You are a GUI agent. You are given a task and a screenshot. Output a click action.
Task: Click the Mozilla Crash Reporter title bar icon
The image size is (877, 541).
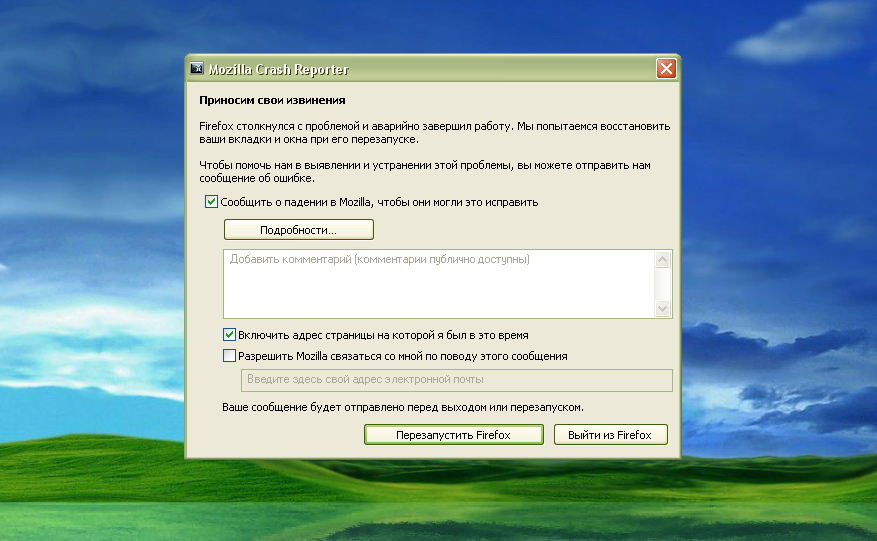point(197,69)
